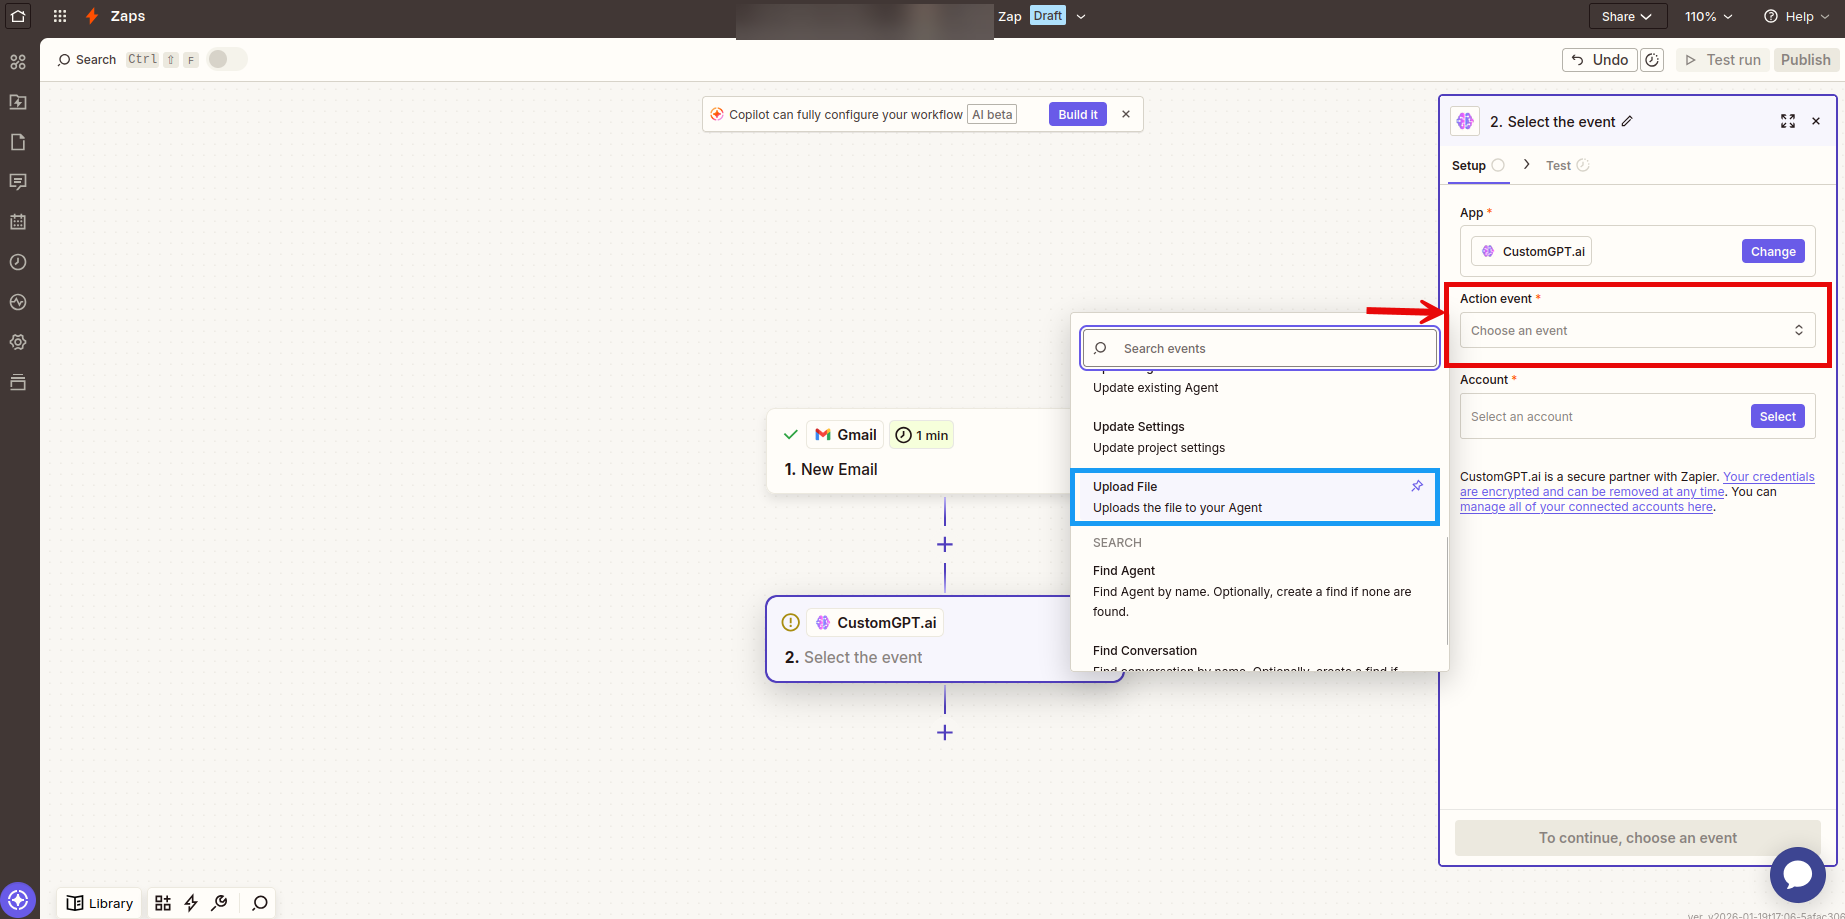Screen dimensions: 1845x919
Task: Open the Your credentials are encrypted link
Action: [x=1637, y=484]
